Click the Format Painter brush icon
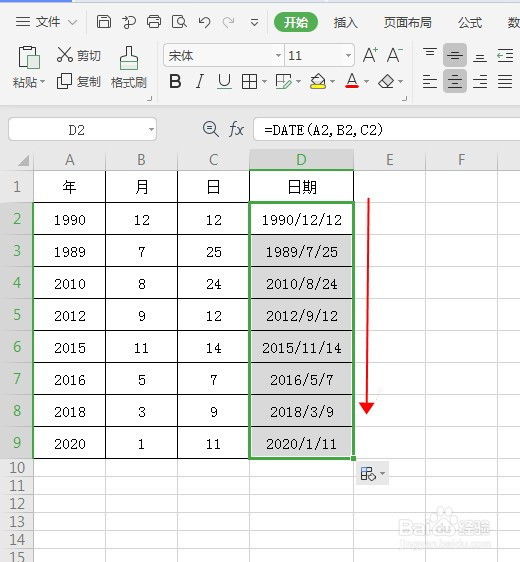Viewport: 520px width, 562px height. [129, 58]
